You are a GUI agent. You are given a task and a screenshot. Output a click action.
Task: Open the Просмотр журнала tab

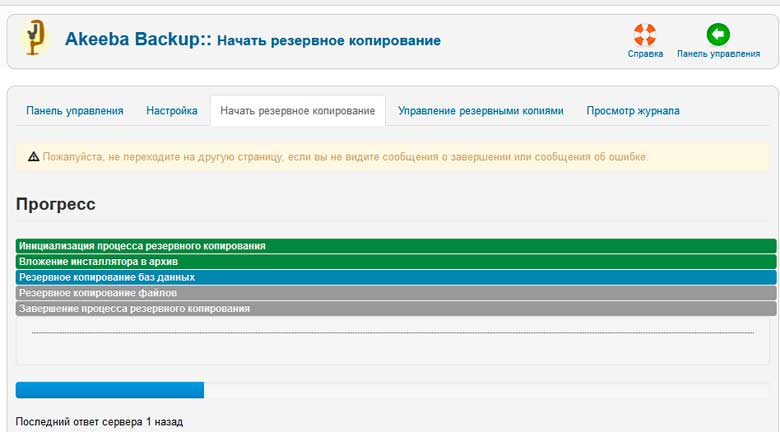(633, 110)
